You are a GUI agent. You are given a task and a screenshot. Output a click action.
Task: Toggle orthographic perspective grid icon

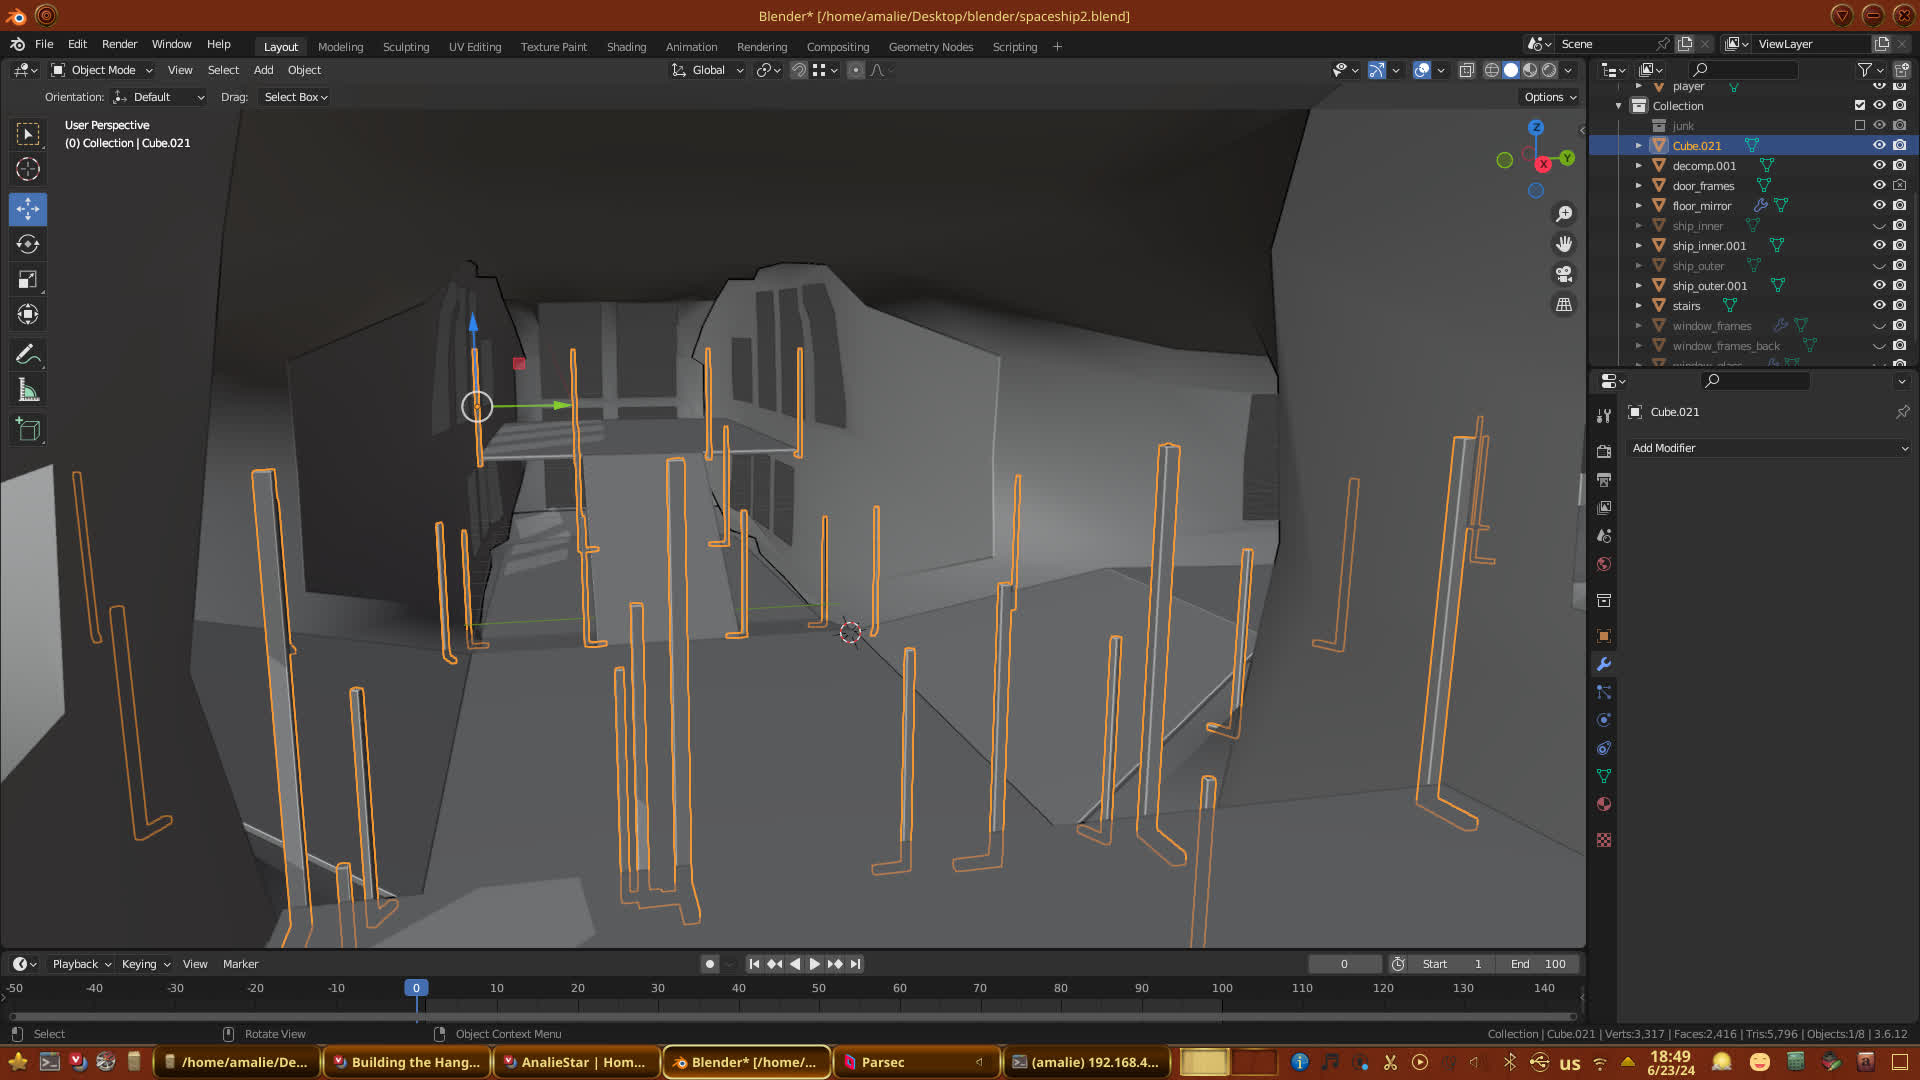coord(1564,305)
